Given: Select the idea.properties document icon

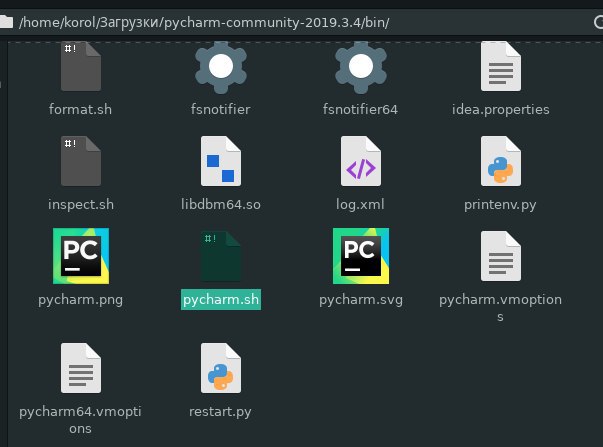Looking at the screenshot, I should tap(501, 66).
